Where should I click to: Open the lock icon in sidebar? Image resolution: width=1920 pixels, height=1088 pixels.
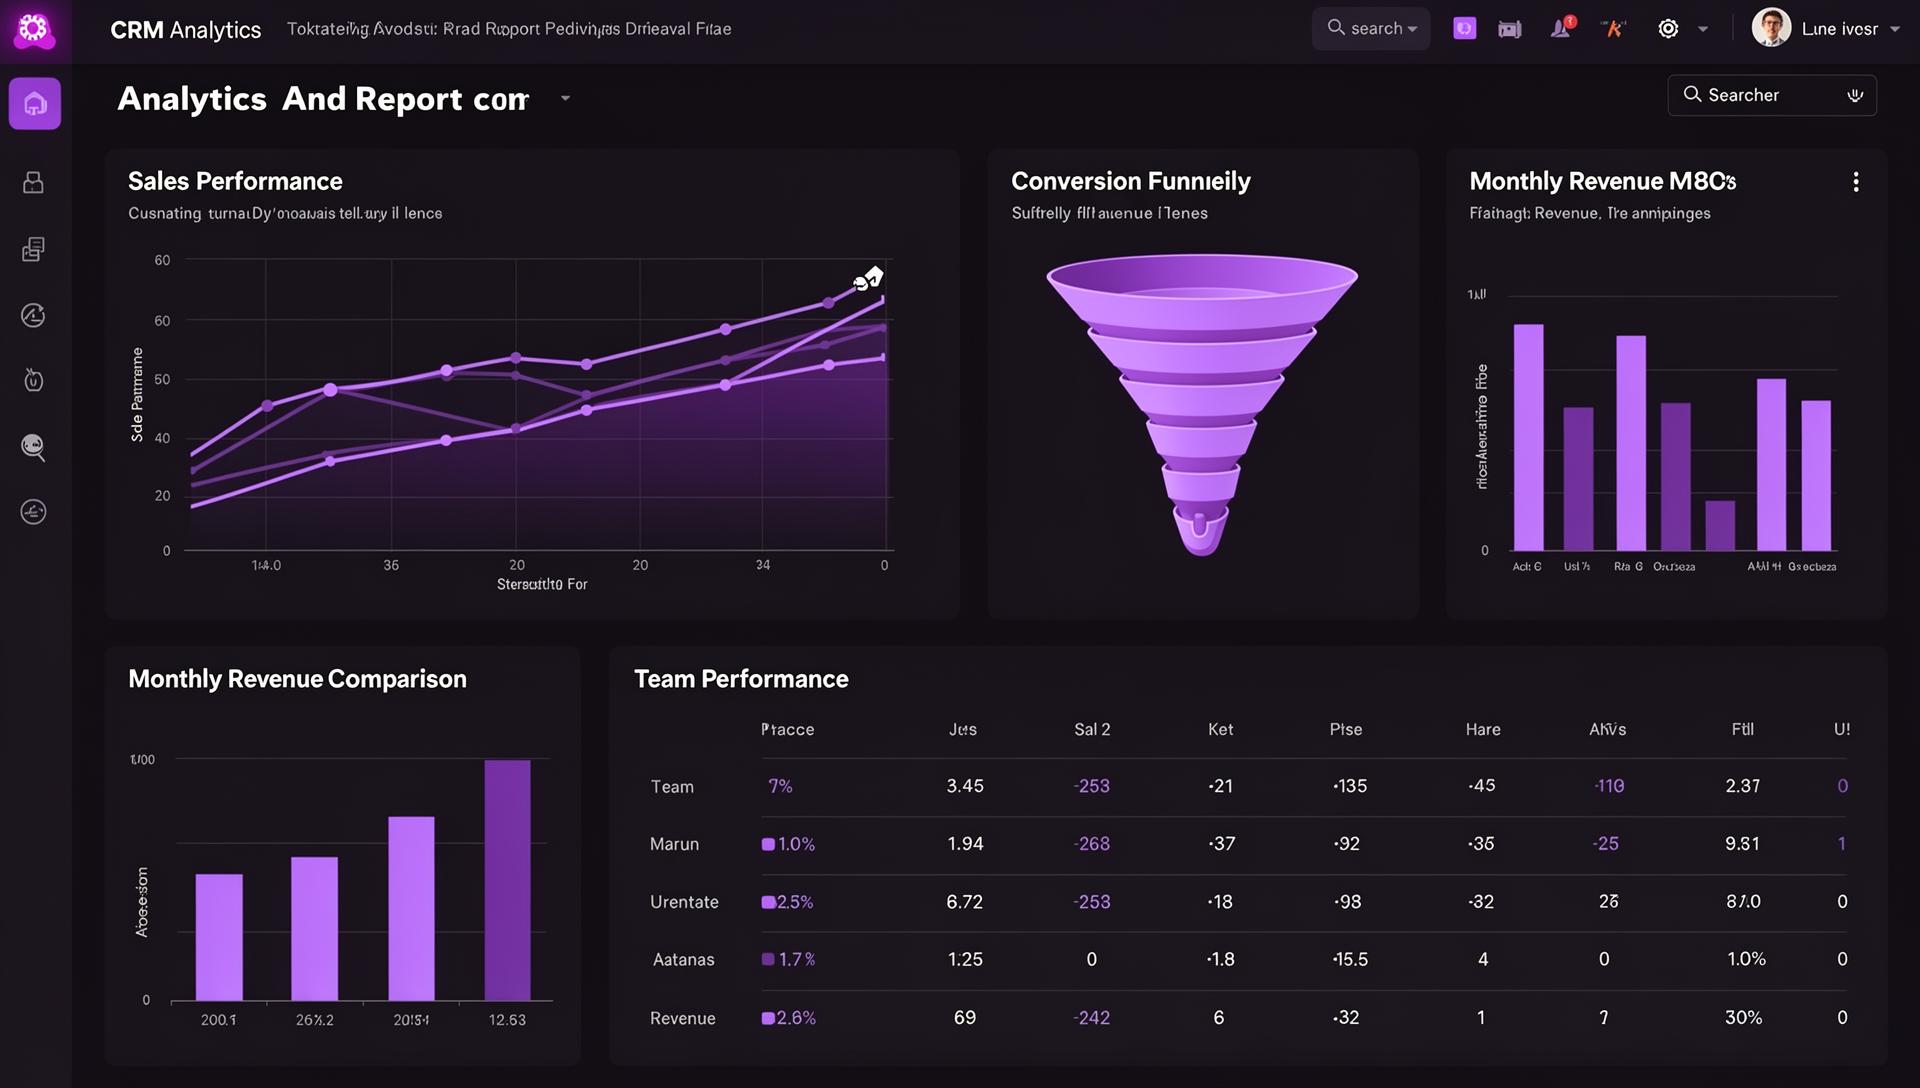click(34, 182)
